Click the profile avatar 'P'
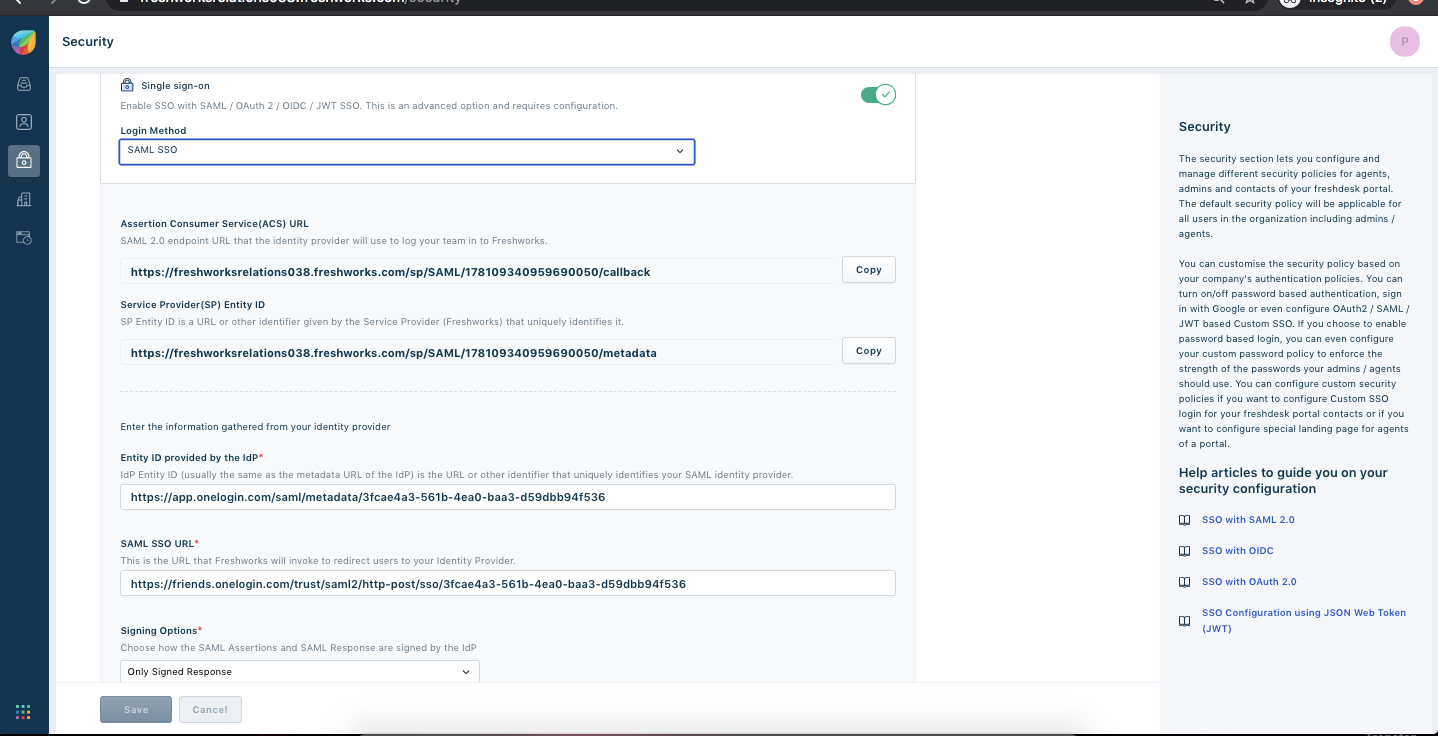 tap(1404, 42)
